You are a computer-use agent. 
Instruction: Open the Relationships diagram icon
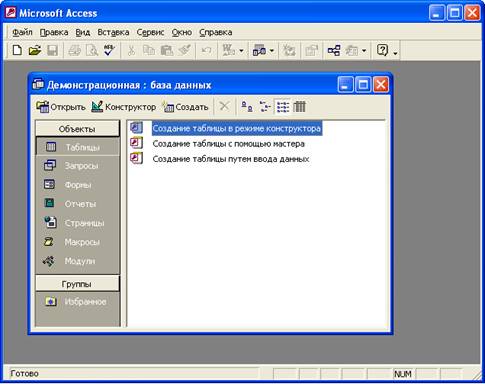[334, 50]
